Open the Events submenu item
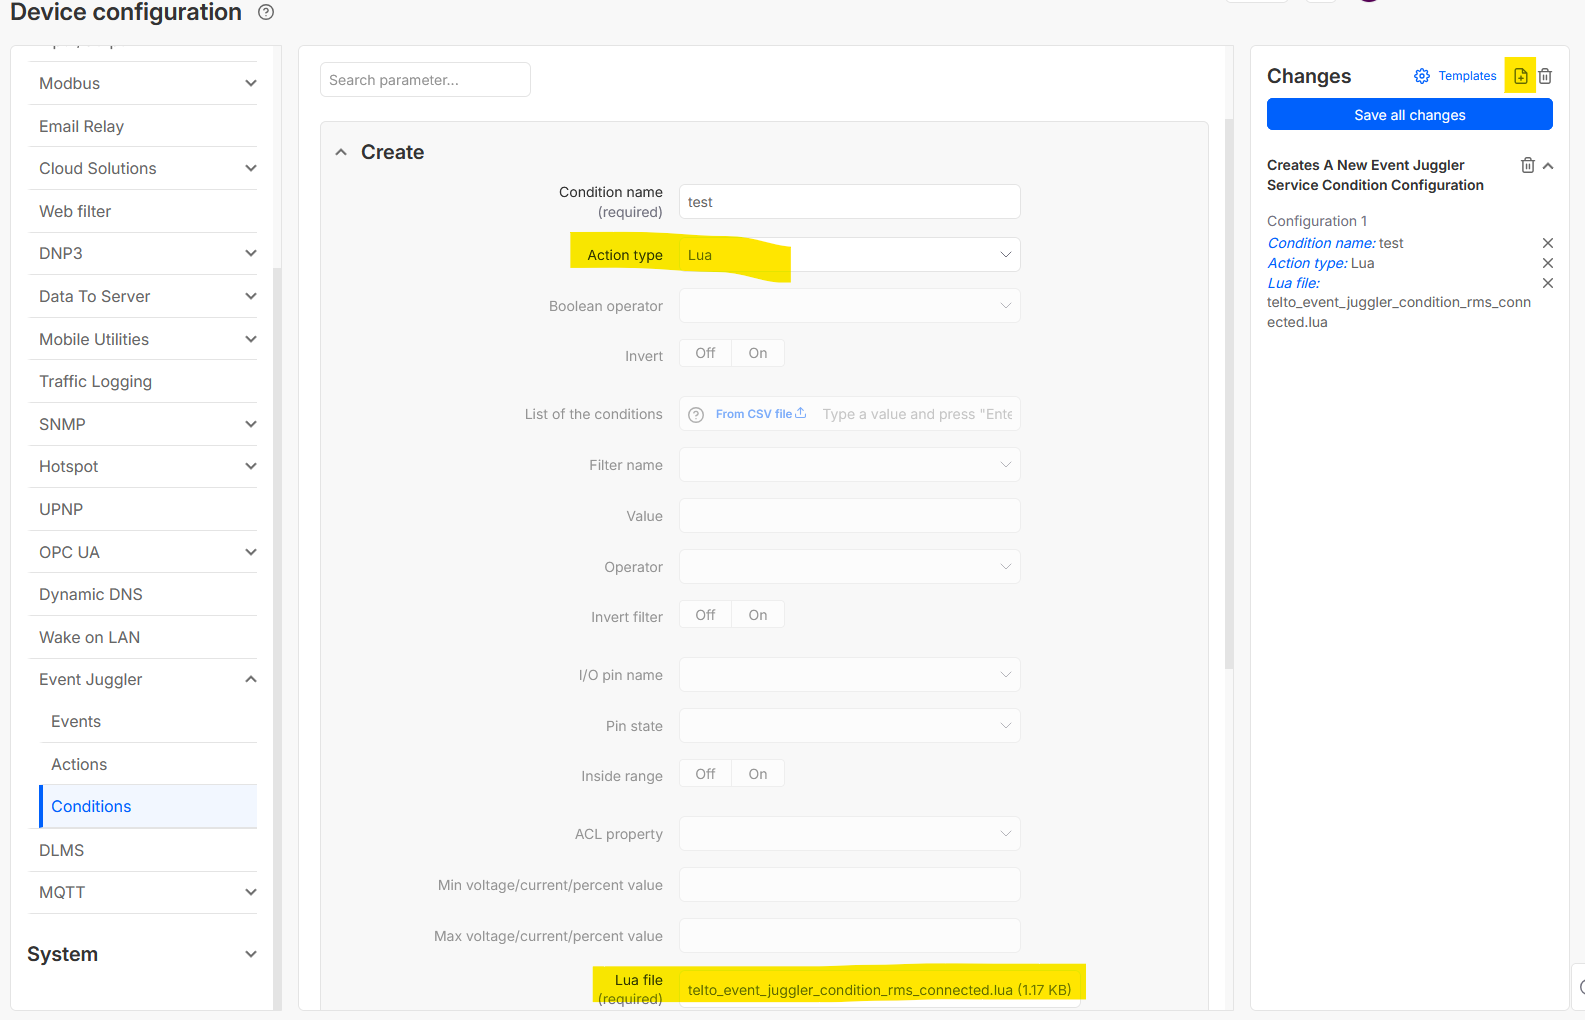 pyautogui.click(x=76, y=721)
